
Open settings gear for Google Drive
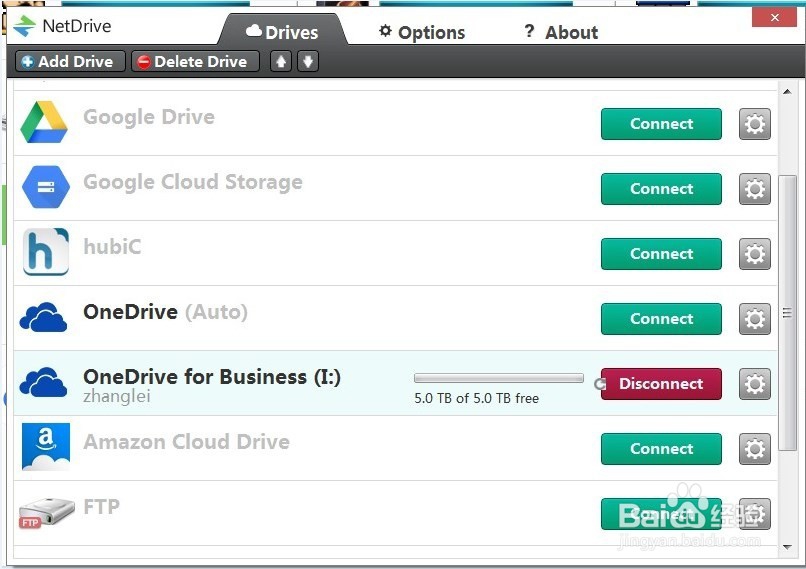point(755,124)
